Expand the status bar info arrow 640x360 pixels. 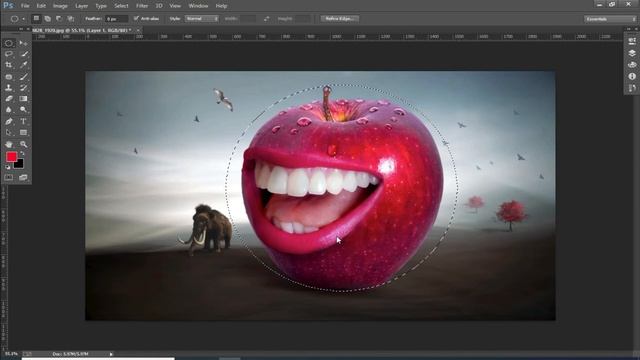[x=111, y=354]
